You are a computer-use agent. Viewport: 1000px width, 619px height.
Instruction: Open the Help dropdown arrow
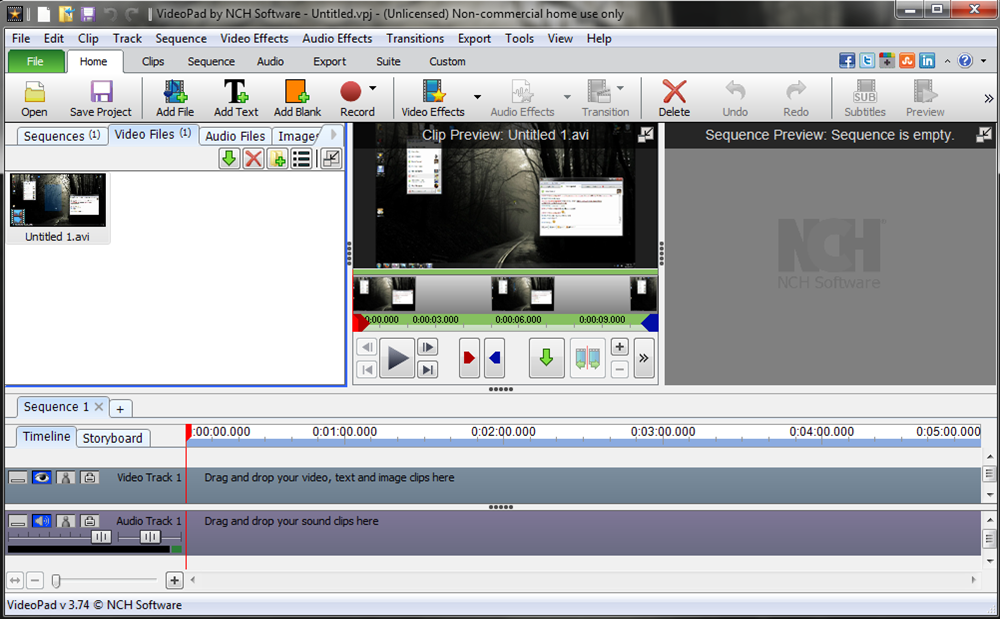click(983, 61)
